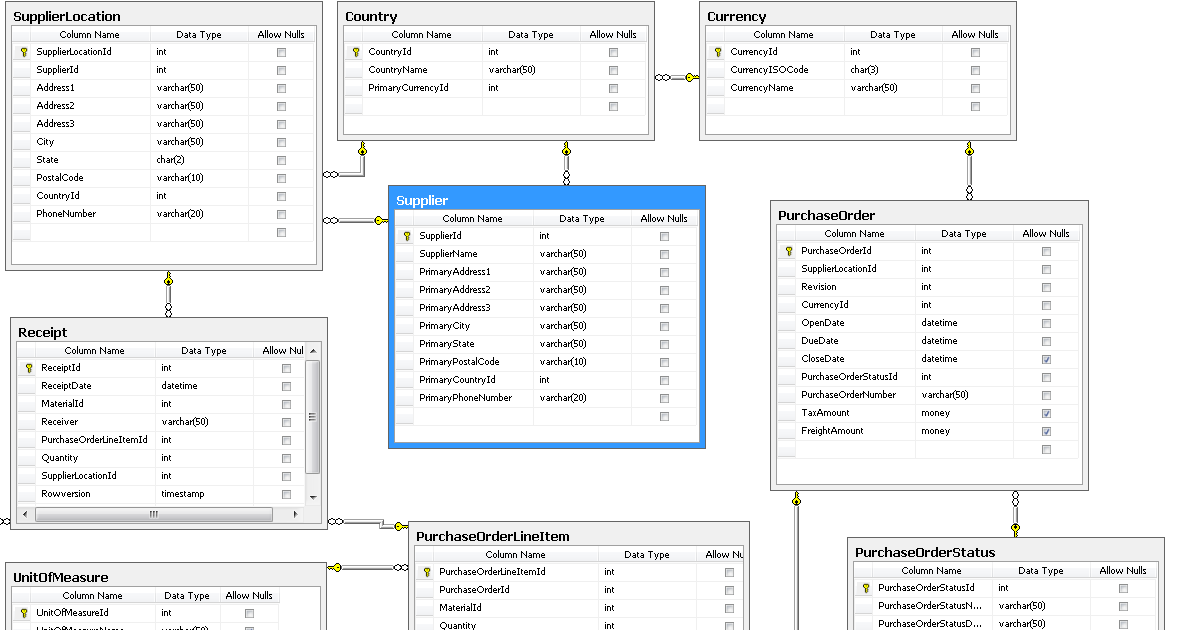1195x630 pixels.
Task: Click the primary key icon on CurrencyId
Action: point(718,51)
